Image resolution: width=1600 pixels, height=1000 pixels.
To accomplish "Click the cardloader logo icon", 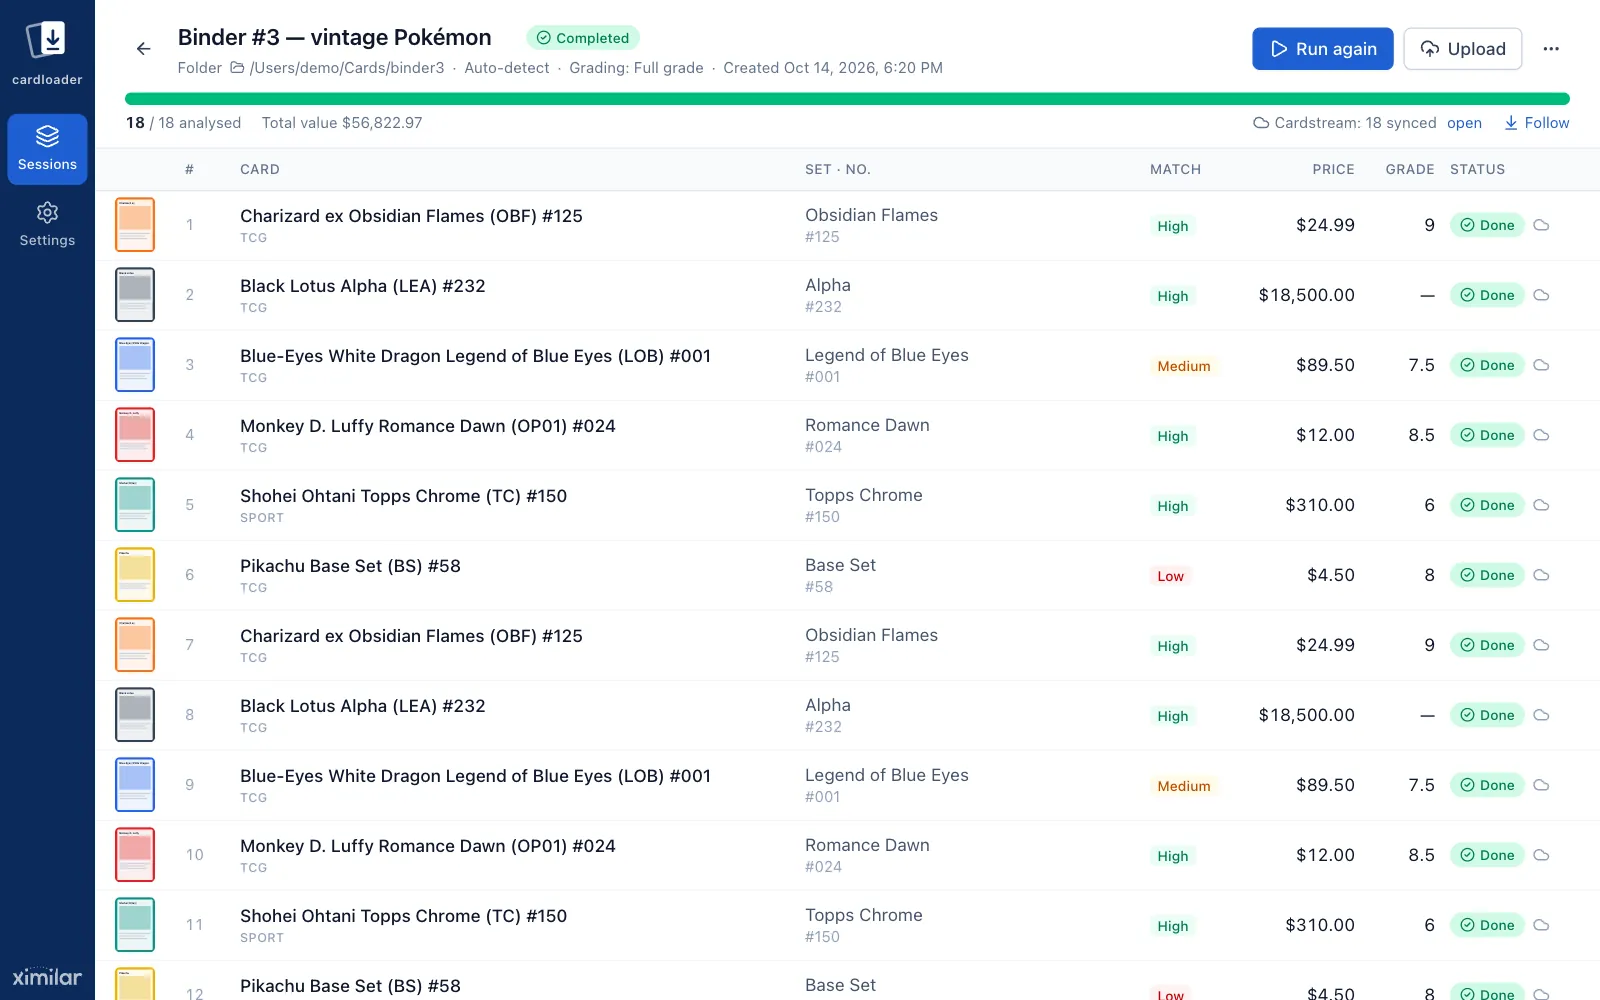I will tap(46, 40).
